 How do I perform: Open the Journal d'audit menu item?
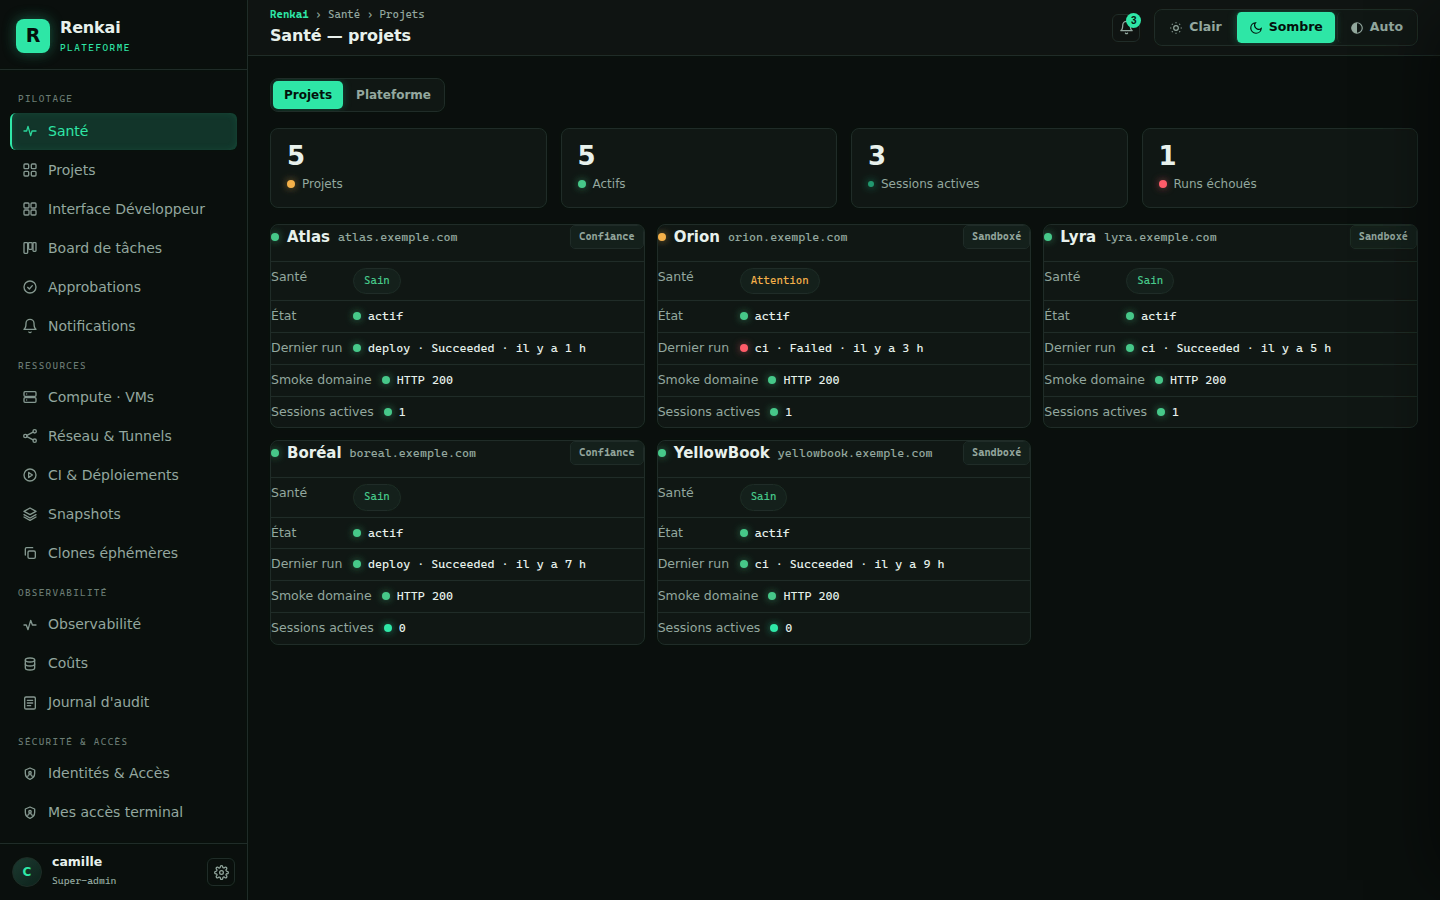tap(123, 702)
